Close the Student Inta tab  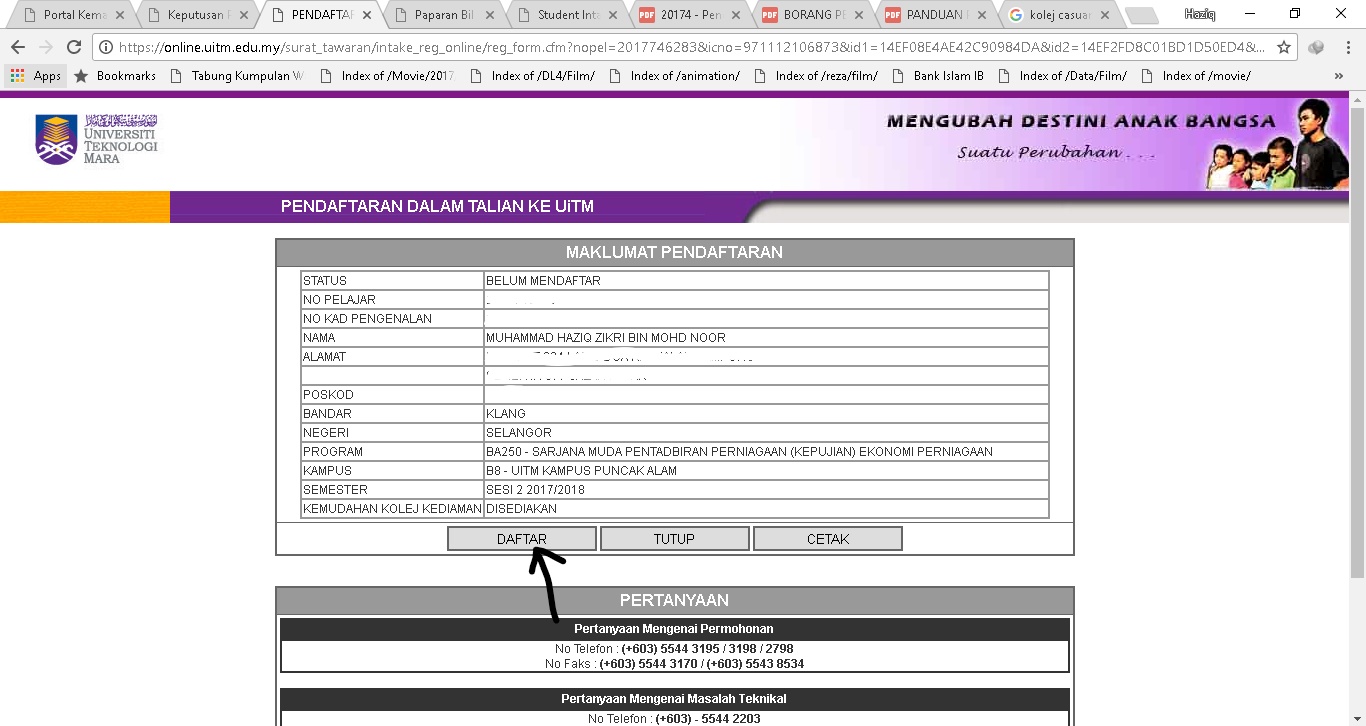pos(613,15)
